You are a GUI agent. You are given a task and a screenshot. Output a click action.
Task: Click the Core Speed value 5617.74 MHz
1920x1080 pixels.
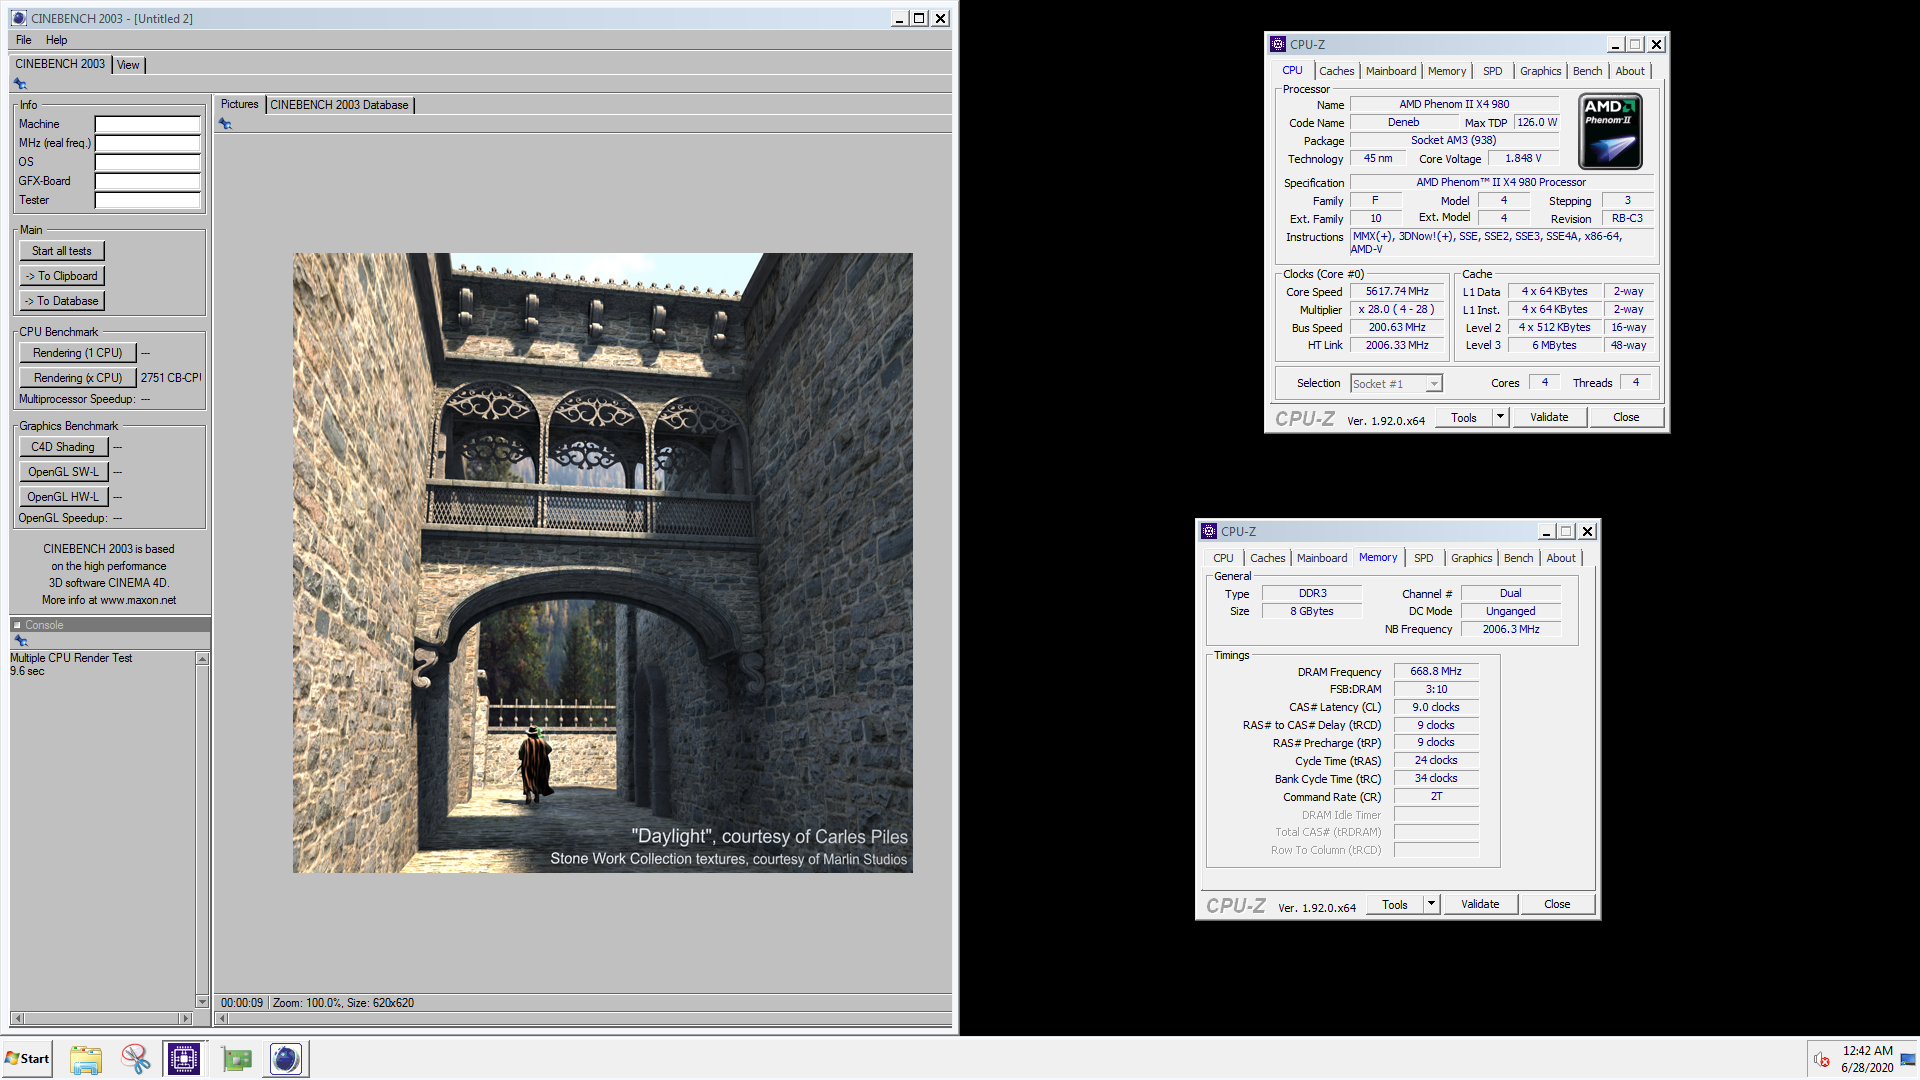pyautogui.click(x=1397, y=291)
